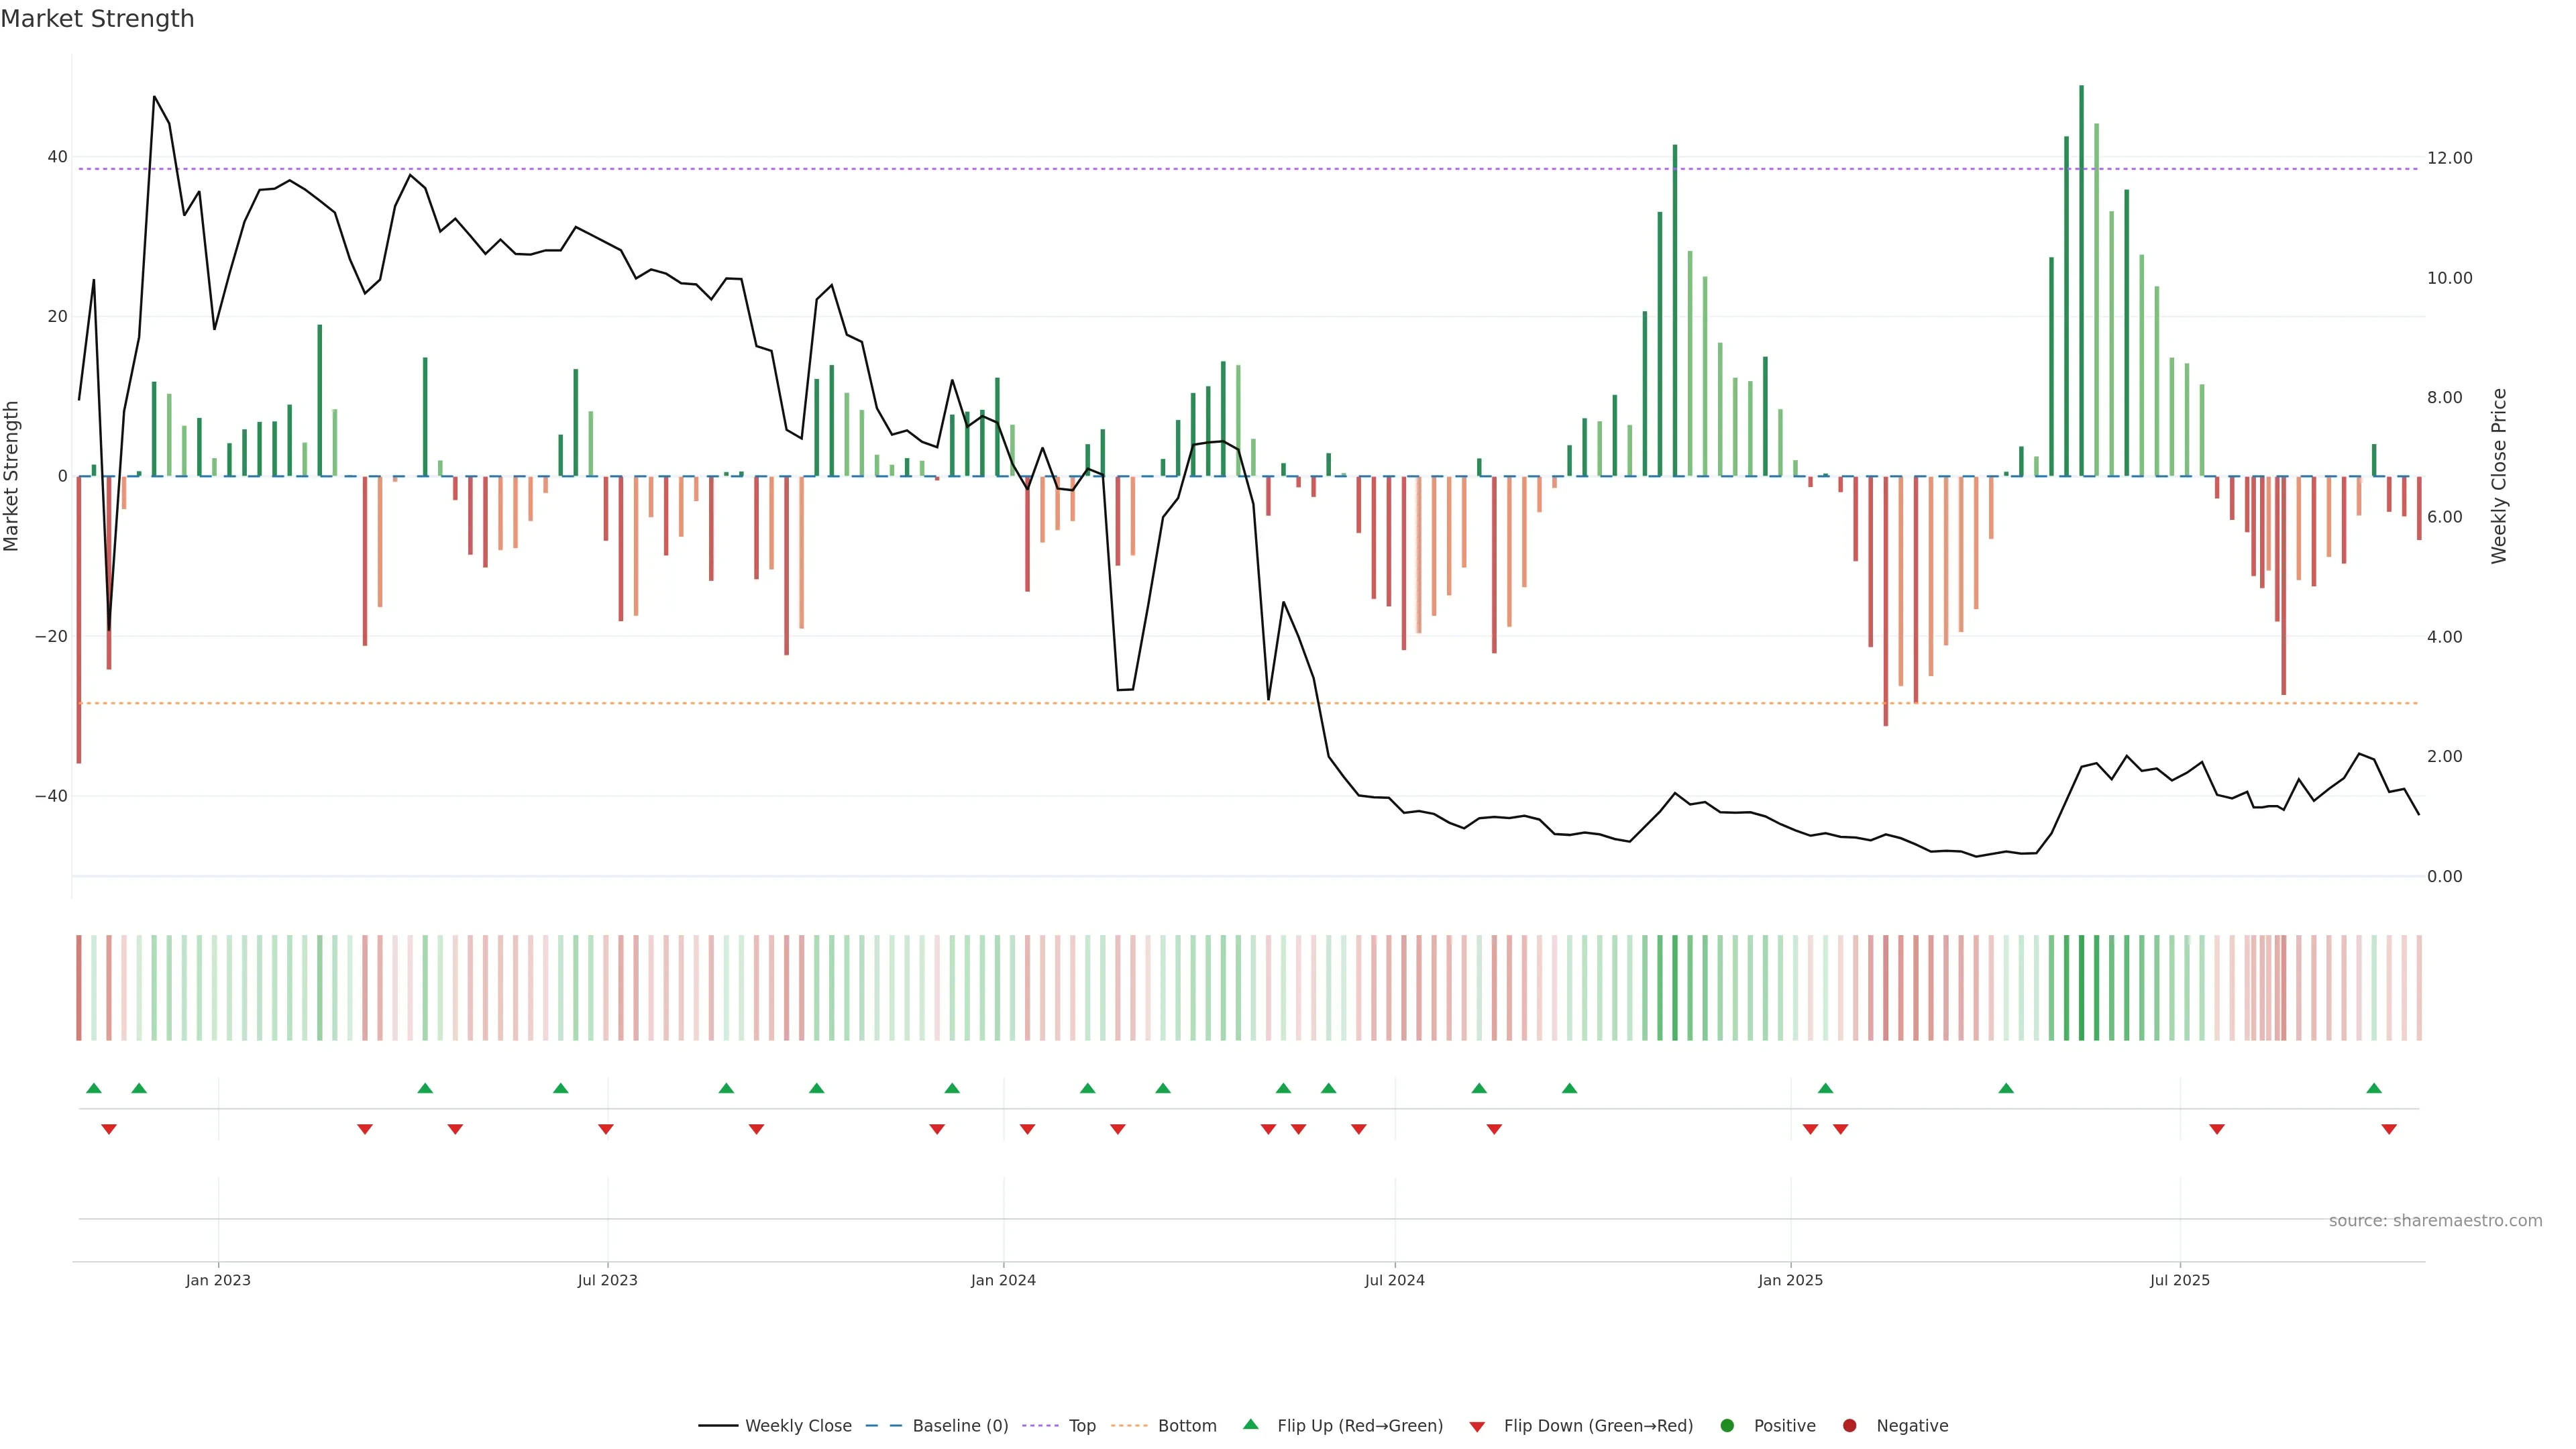Click the Negative red dot legend icon
The height and width of the screenshot is (1449, 2576).
(1849, 1426)
